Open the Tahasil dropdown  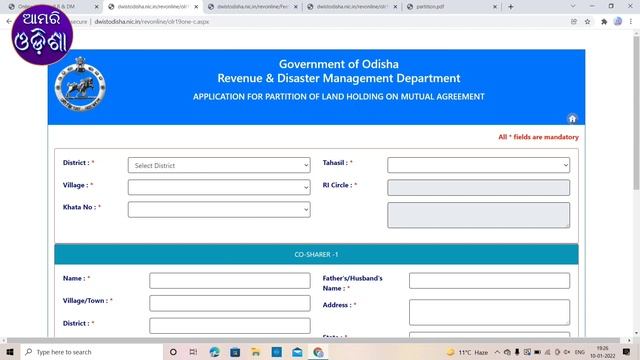pyautogui.click(x=478, y=165)
